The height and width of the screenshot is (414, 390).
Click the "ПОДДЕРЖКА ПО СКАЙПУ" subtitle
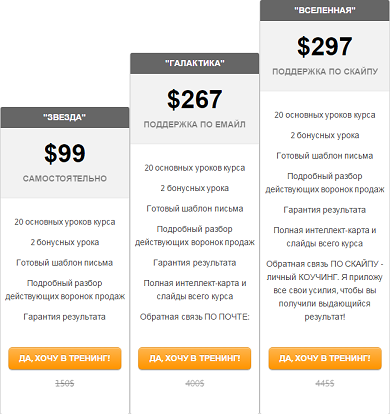pos(325,71)
